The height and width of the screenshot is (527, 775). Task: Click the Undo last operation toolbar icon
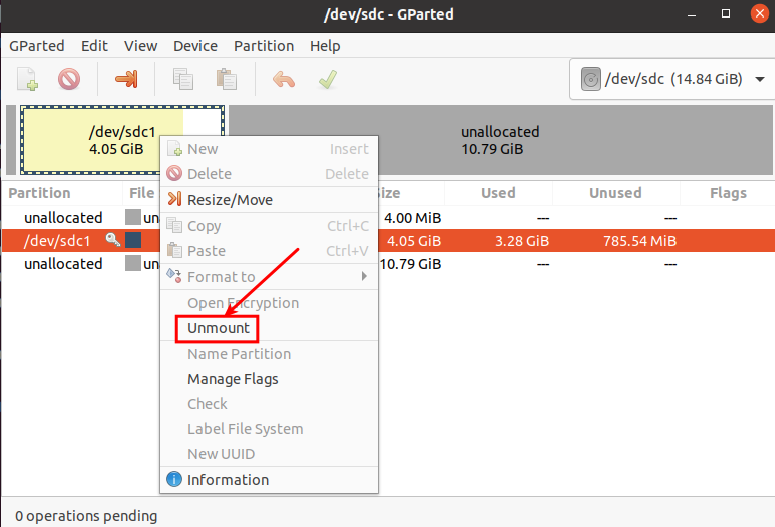pyautogui.click(x=284, y=79)
